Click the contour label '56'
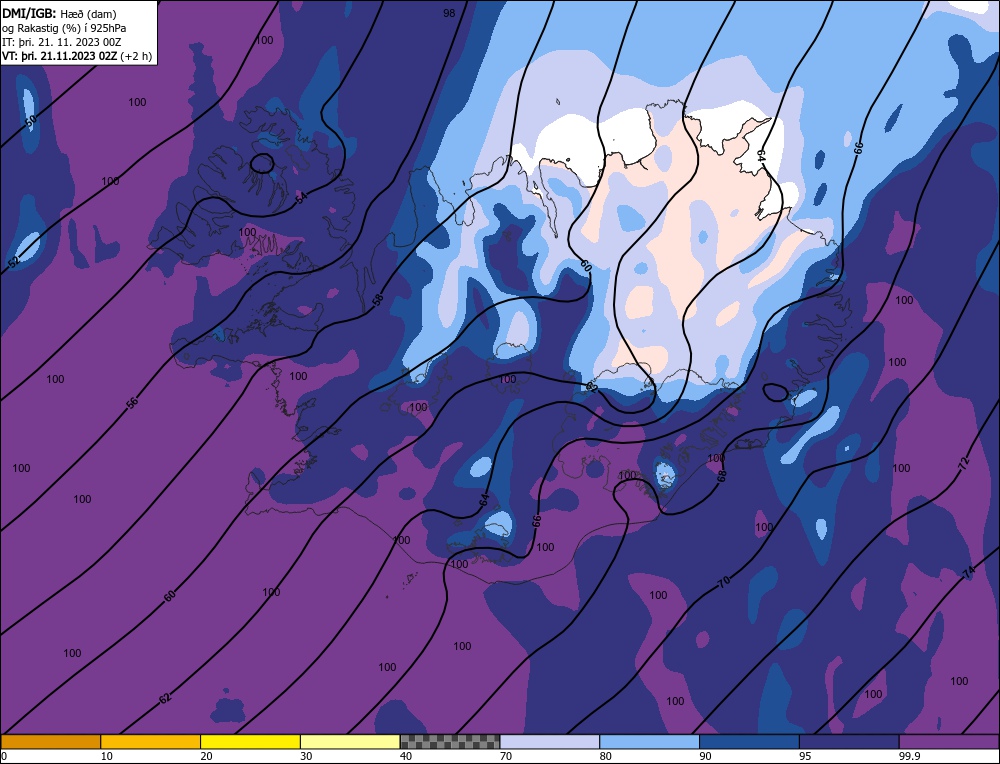The height and width of the screenshot is (764, 1000). click(x=132, y=403)
